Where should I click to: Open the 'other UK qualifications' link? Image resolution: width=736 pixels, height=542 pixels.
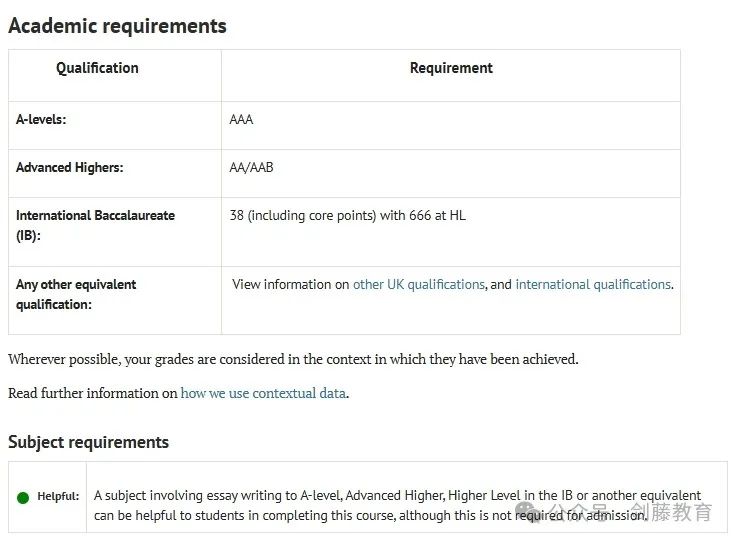(418, 284)
